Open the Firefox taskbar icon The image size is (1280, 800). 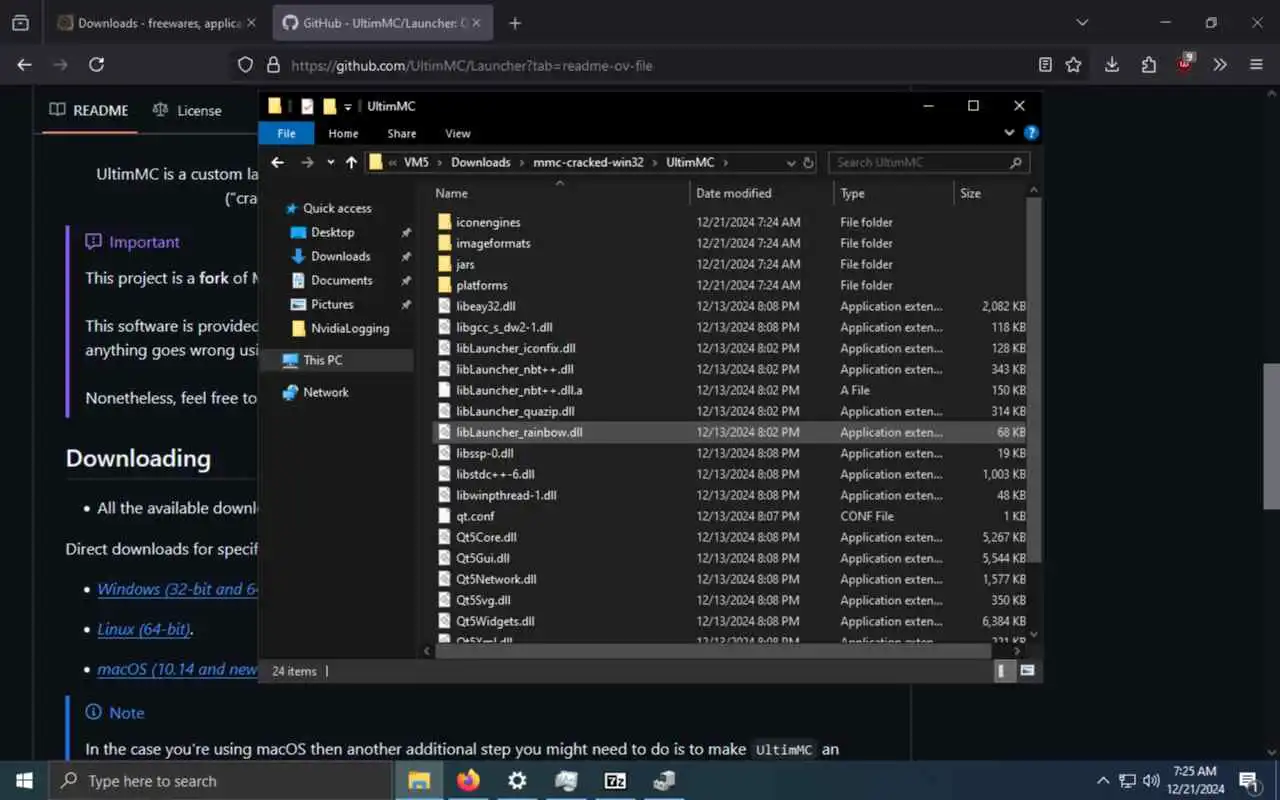pos(468,781)
